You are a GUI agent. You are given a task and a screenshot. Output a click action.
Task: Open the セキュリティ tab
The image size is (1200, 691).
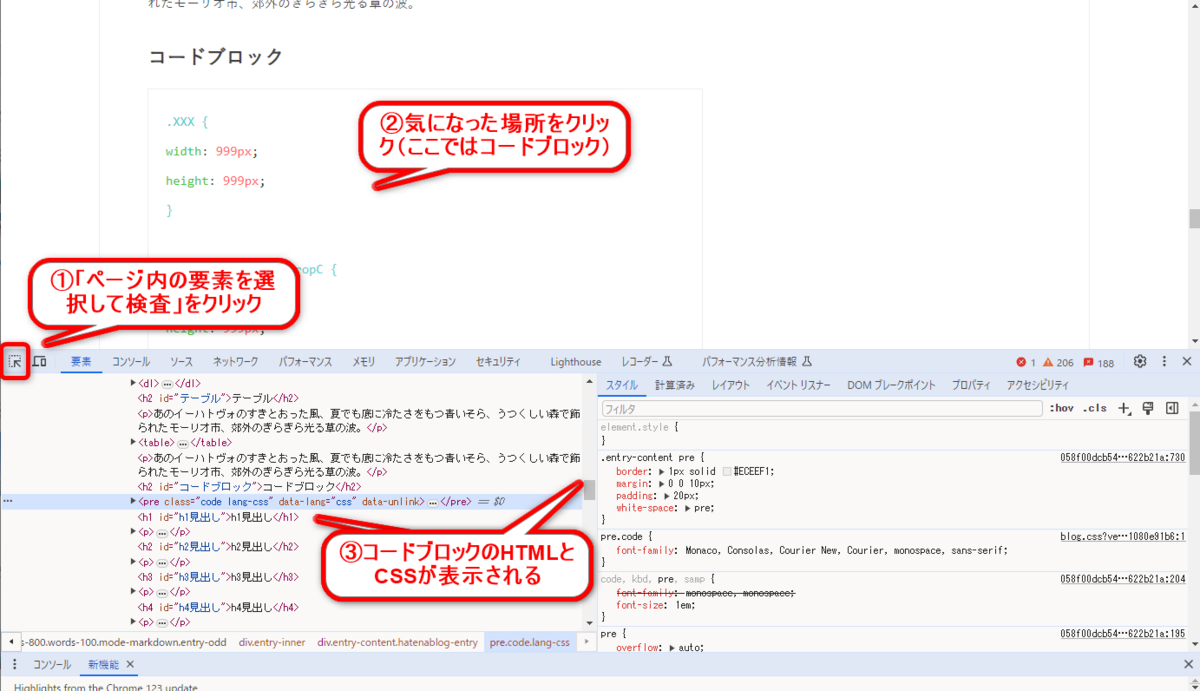tap(498, 362)
